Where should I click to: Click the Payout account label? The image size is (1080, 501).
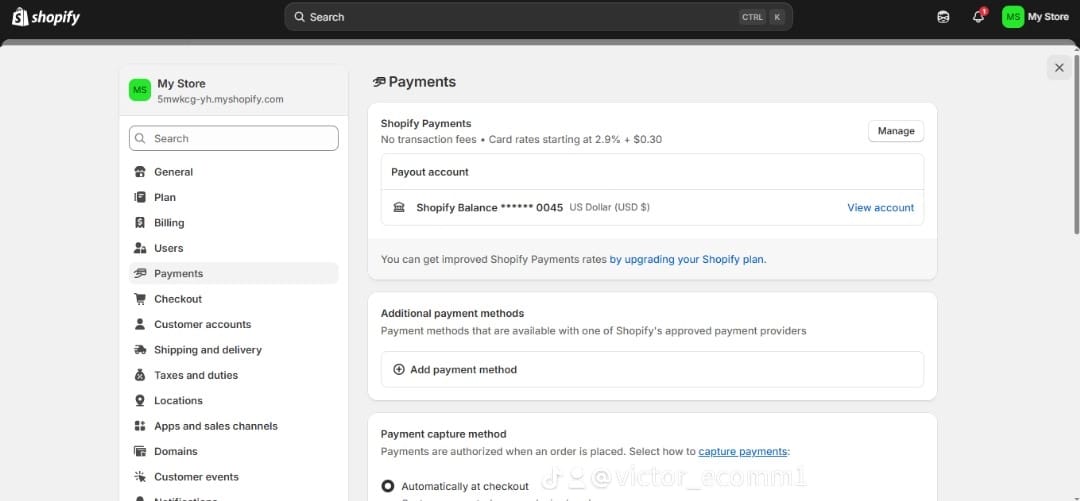coord(430,172)
